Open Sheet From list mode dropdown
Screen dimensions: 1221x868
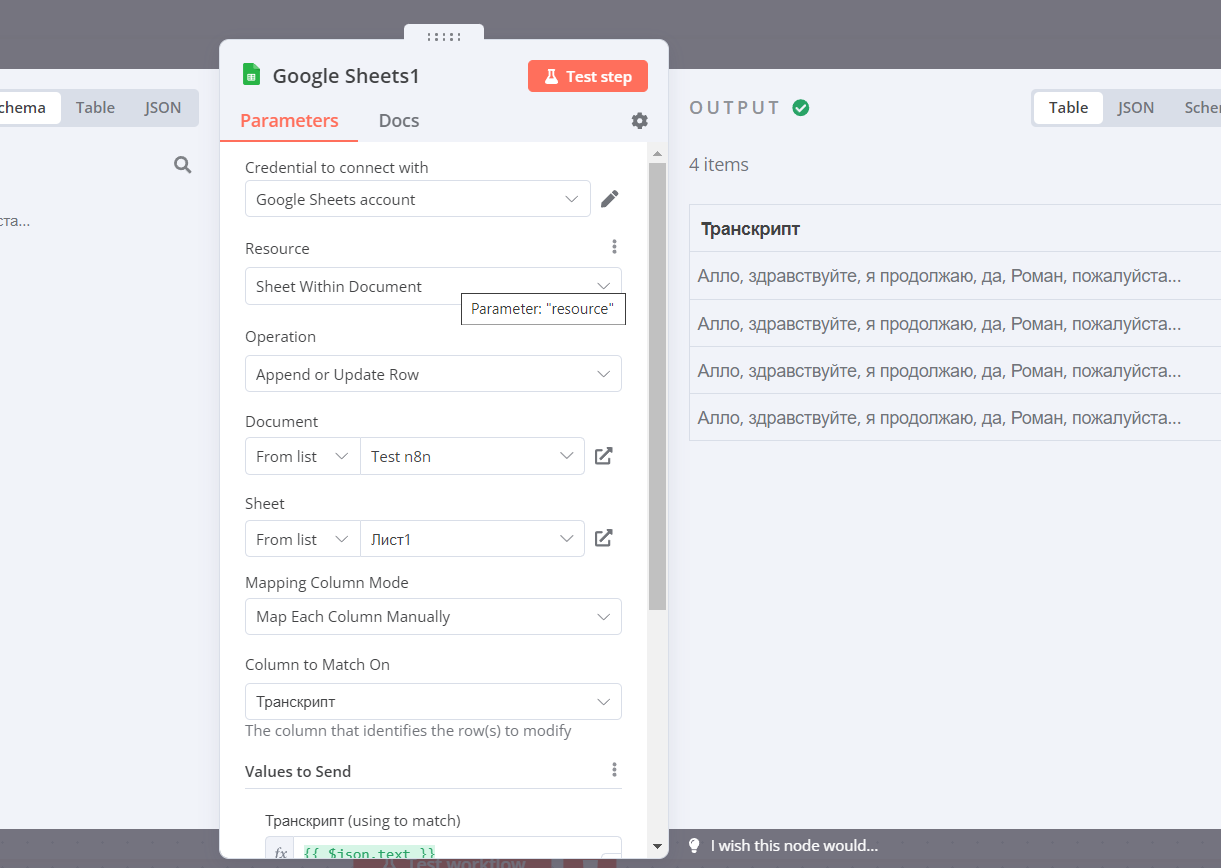tap(302, 539)
